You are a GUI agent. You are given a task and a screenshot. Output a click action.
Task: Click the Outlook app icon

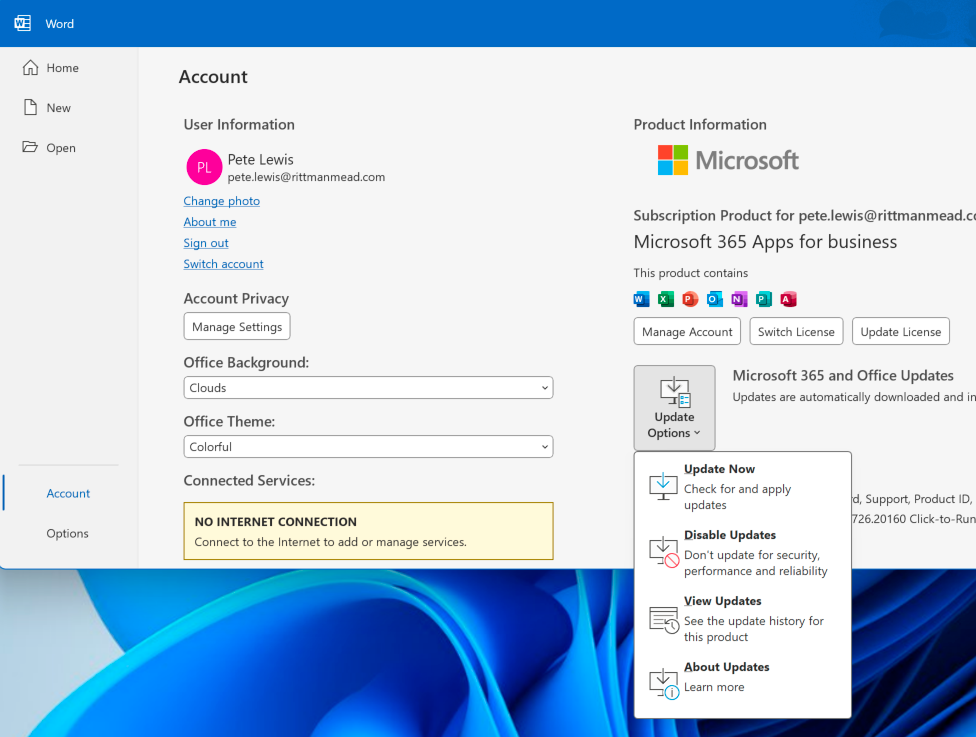point(715,299)
